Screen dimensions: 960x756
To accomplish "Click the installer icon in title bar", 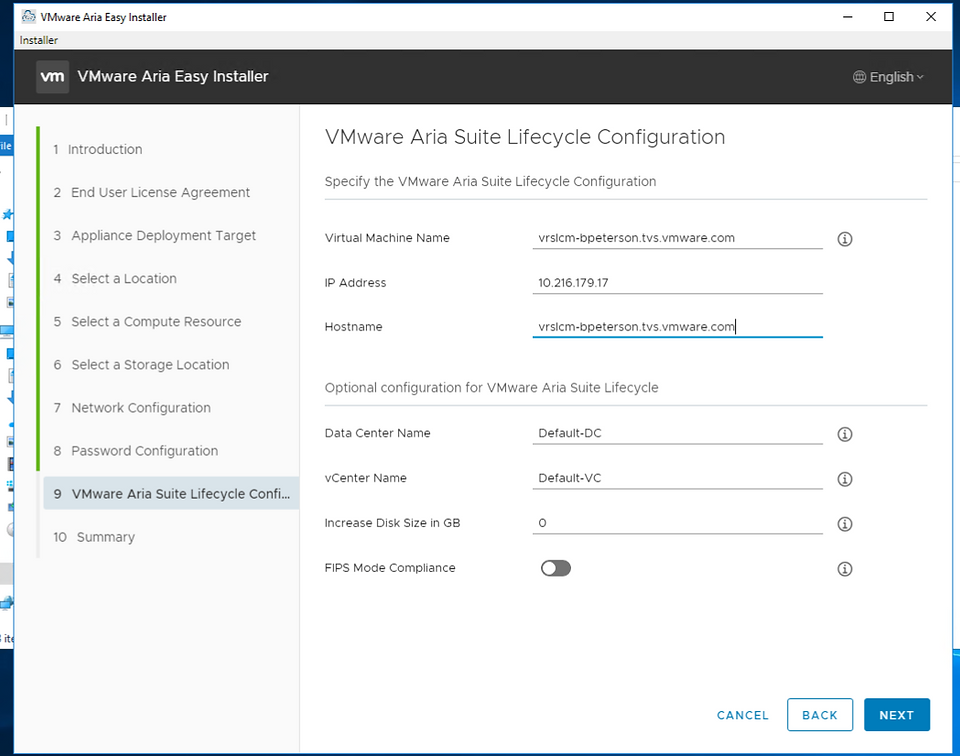I will coord(28,17).
